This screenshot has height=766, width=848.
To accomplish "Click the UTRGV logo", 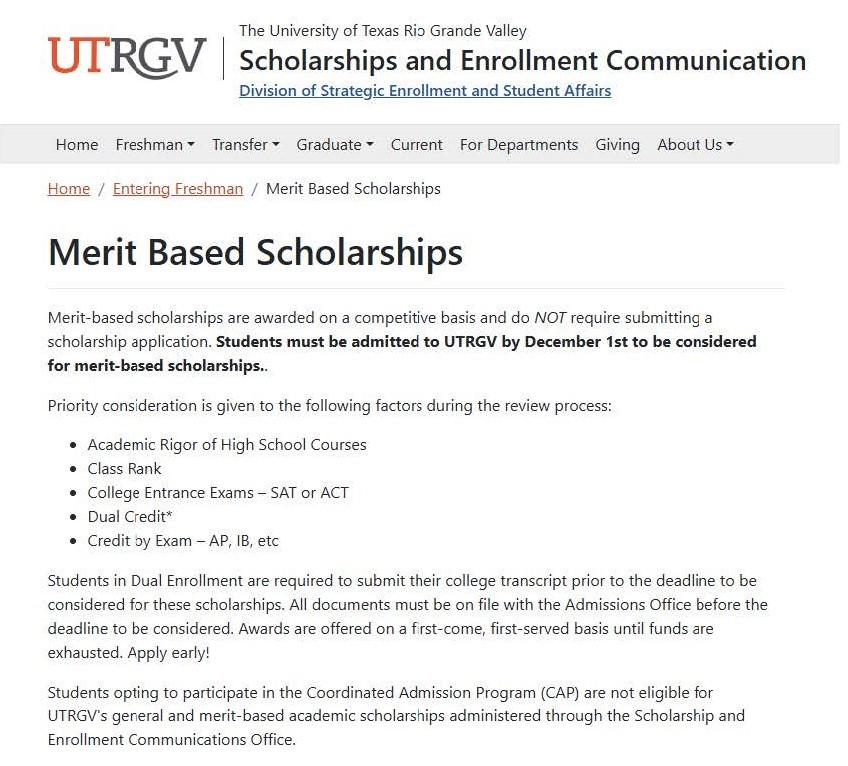I will 127,56.
